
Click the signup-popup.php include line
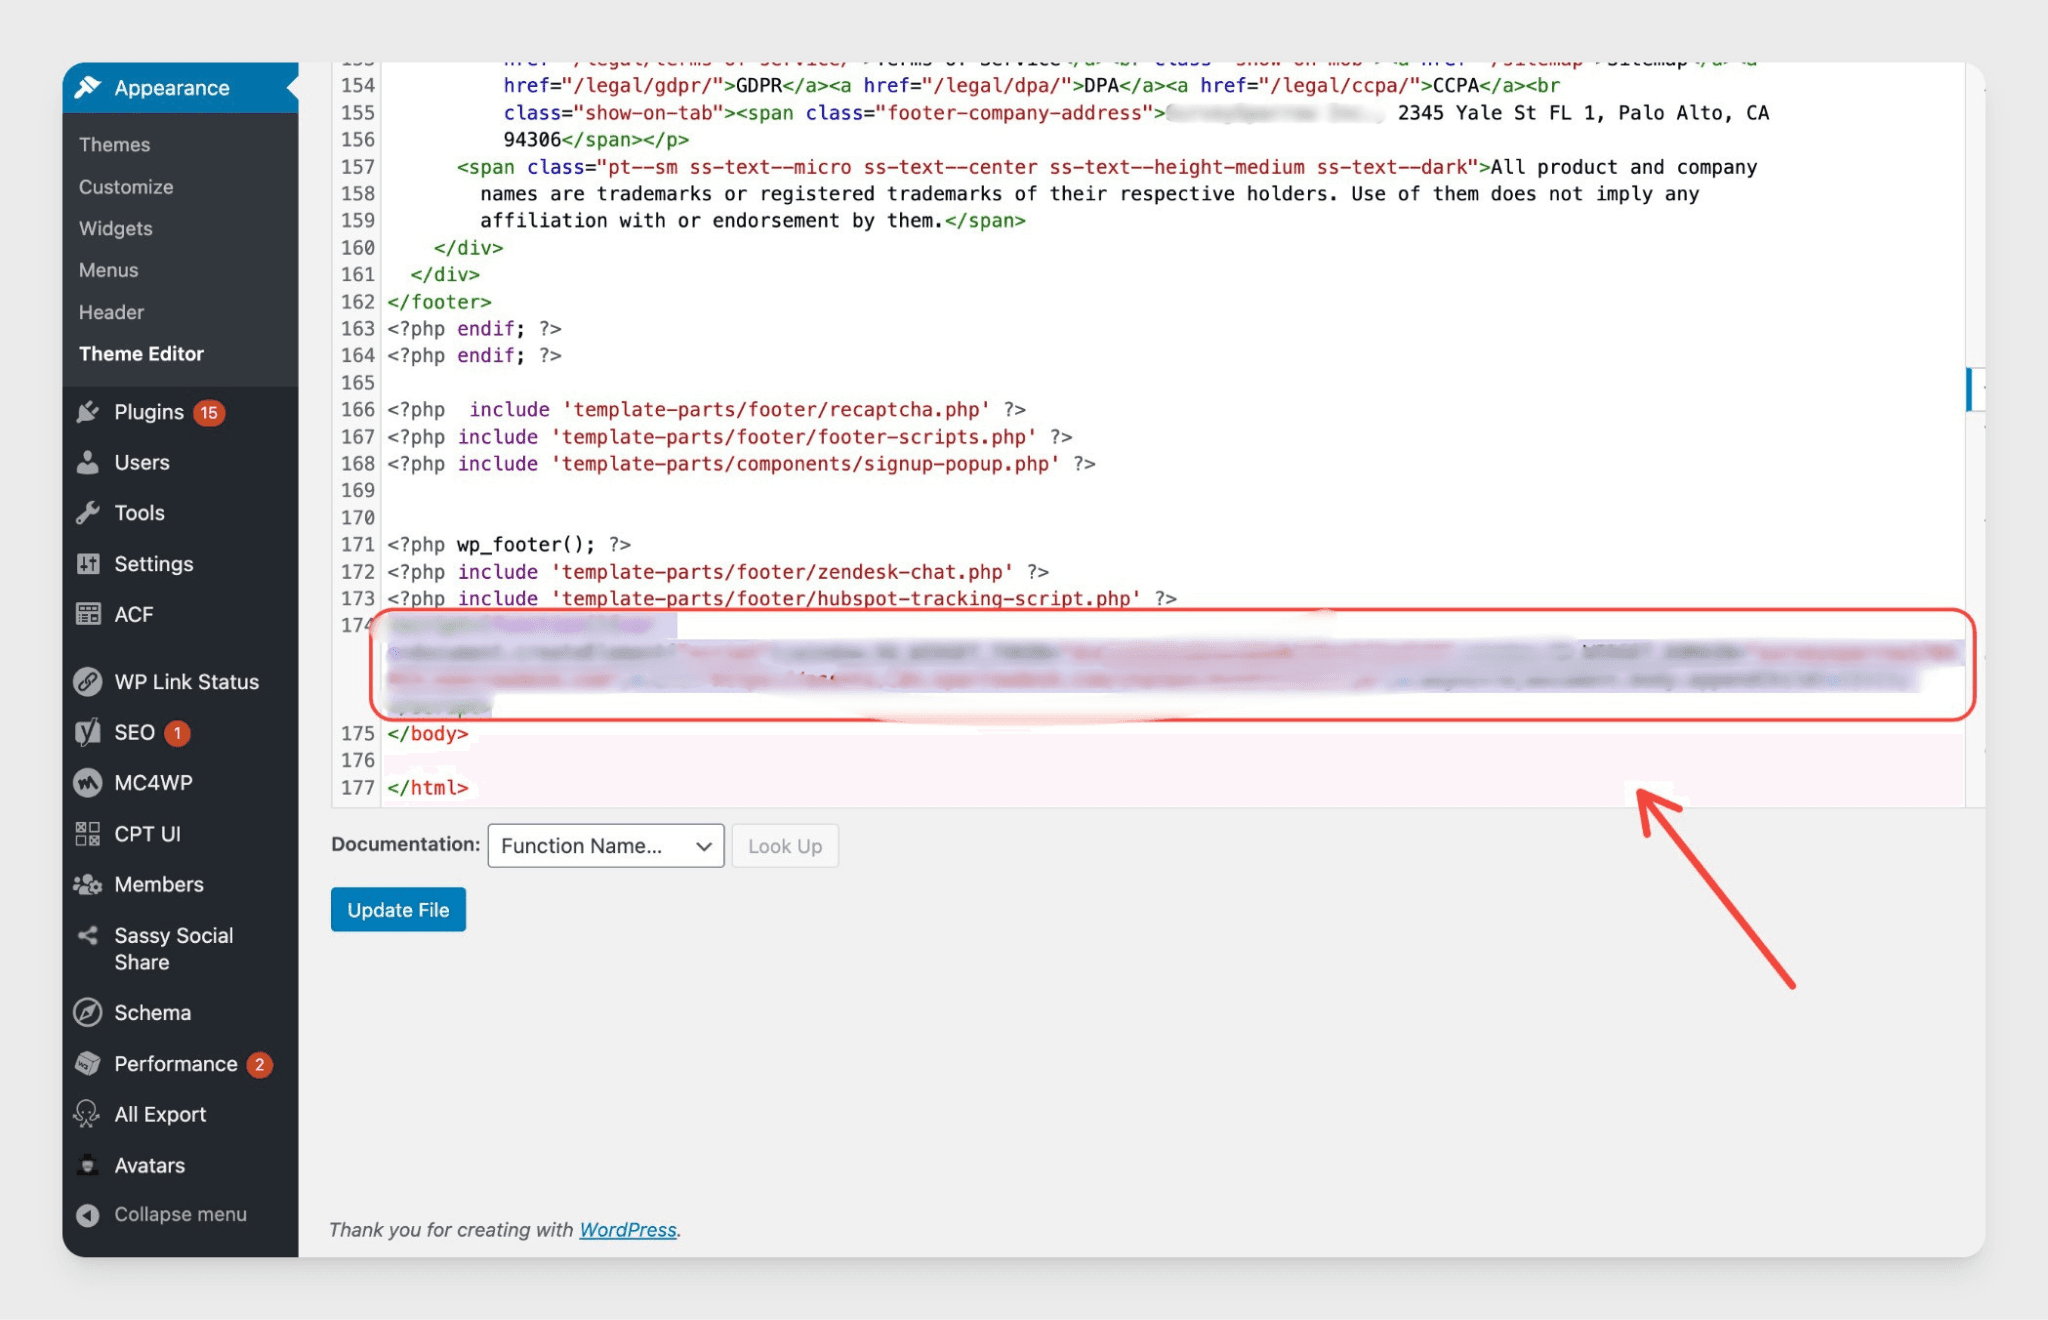click(741, 463)
